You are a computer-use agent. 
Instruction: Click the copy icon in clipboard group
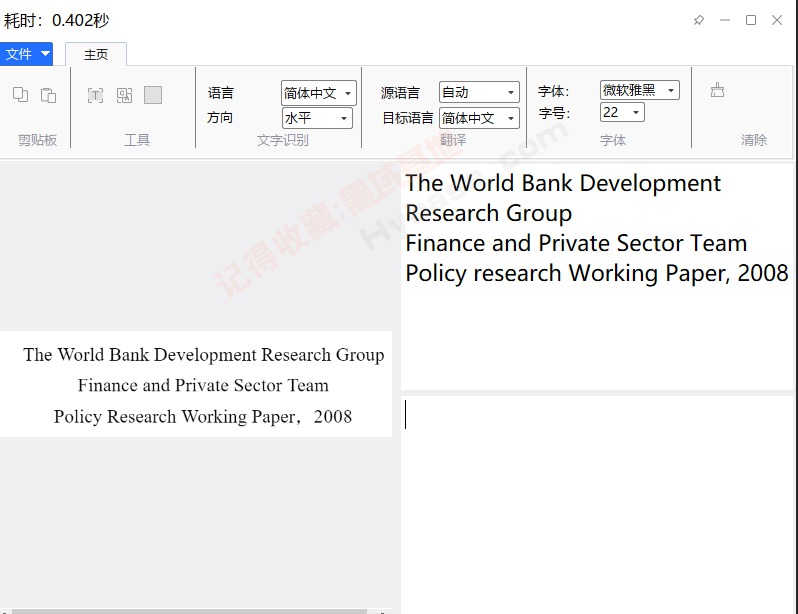point(20,95)
